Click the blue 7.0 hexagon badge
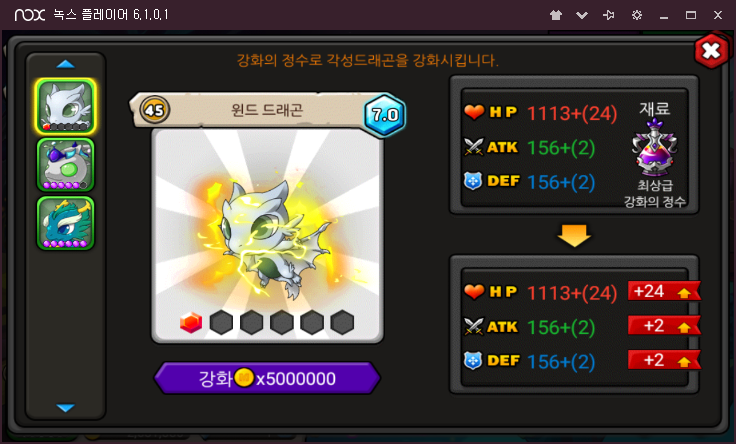Viewport: 736px width, 444px height. pos(385,115)
